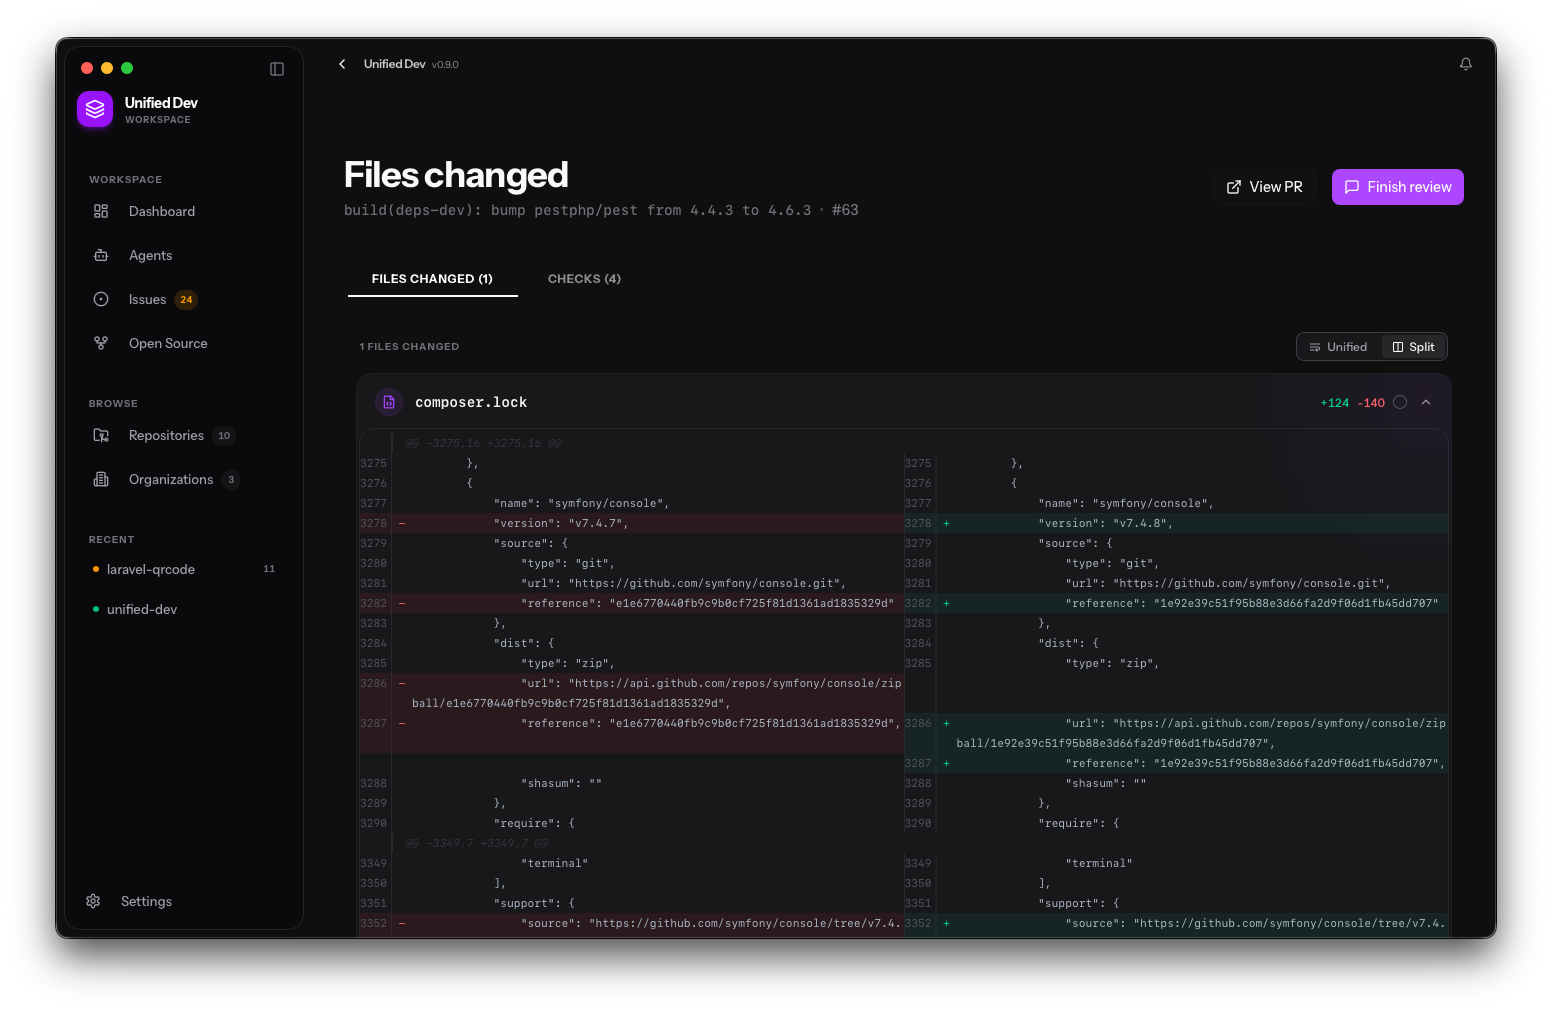Viewport: 1552px width, 1012px height.
Task: Click the Finish review button
Action: click(1397, 187)
